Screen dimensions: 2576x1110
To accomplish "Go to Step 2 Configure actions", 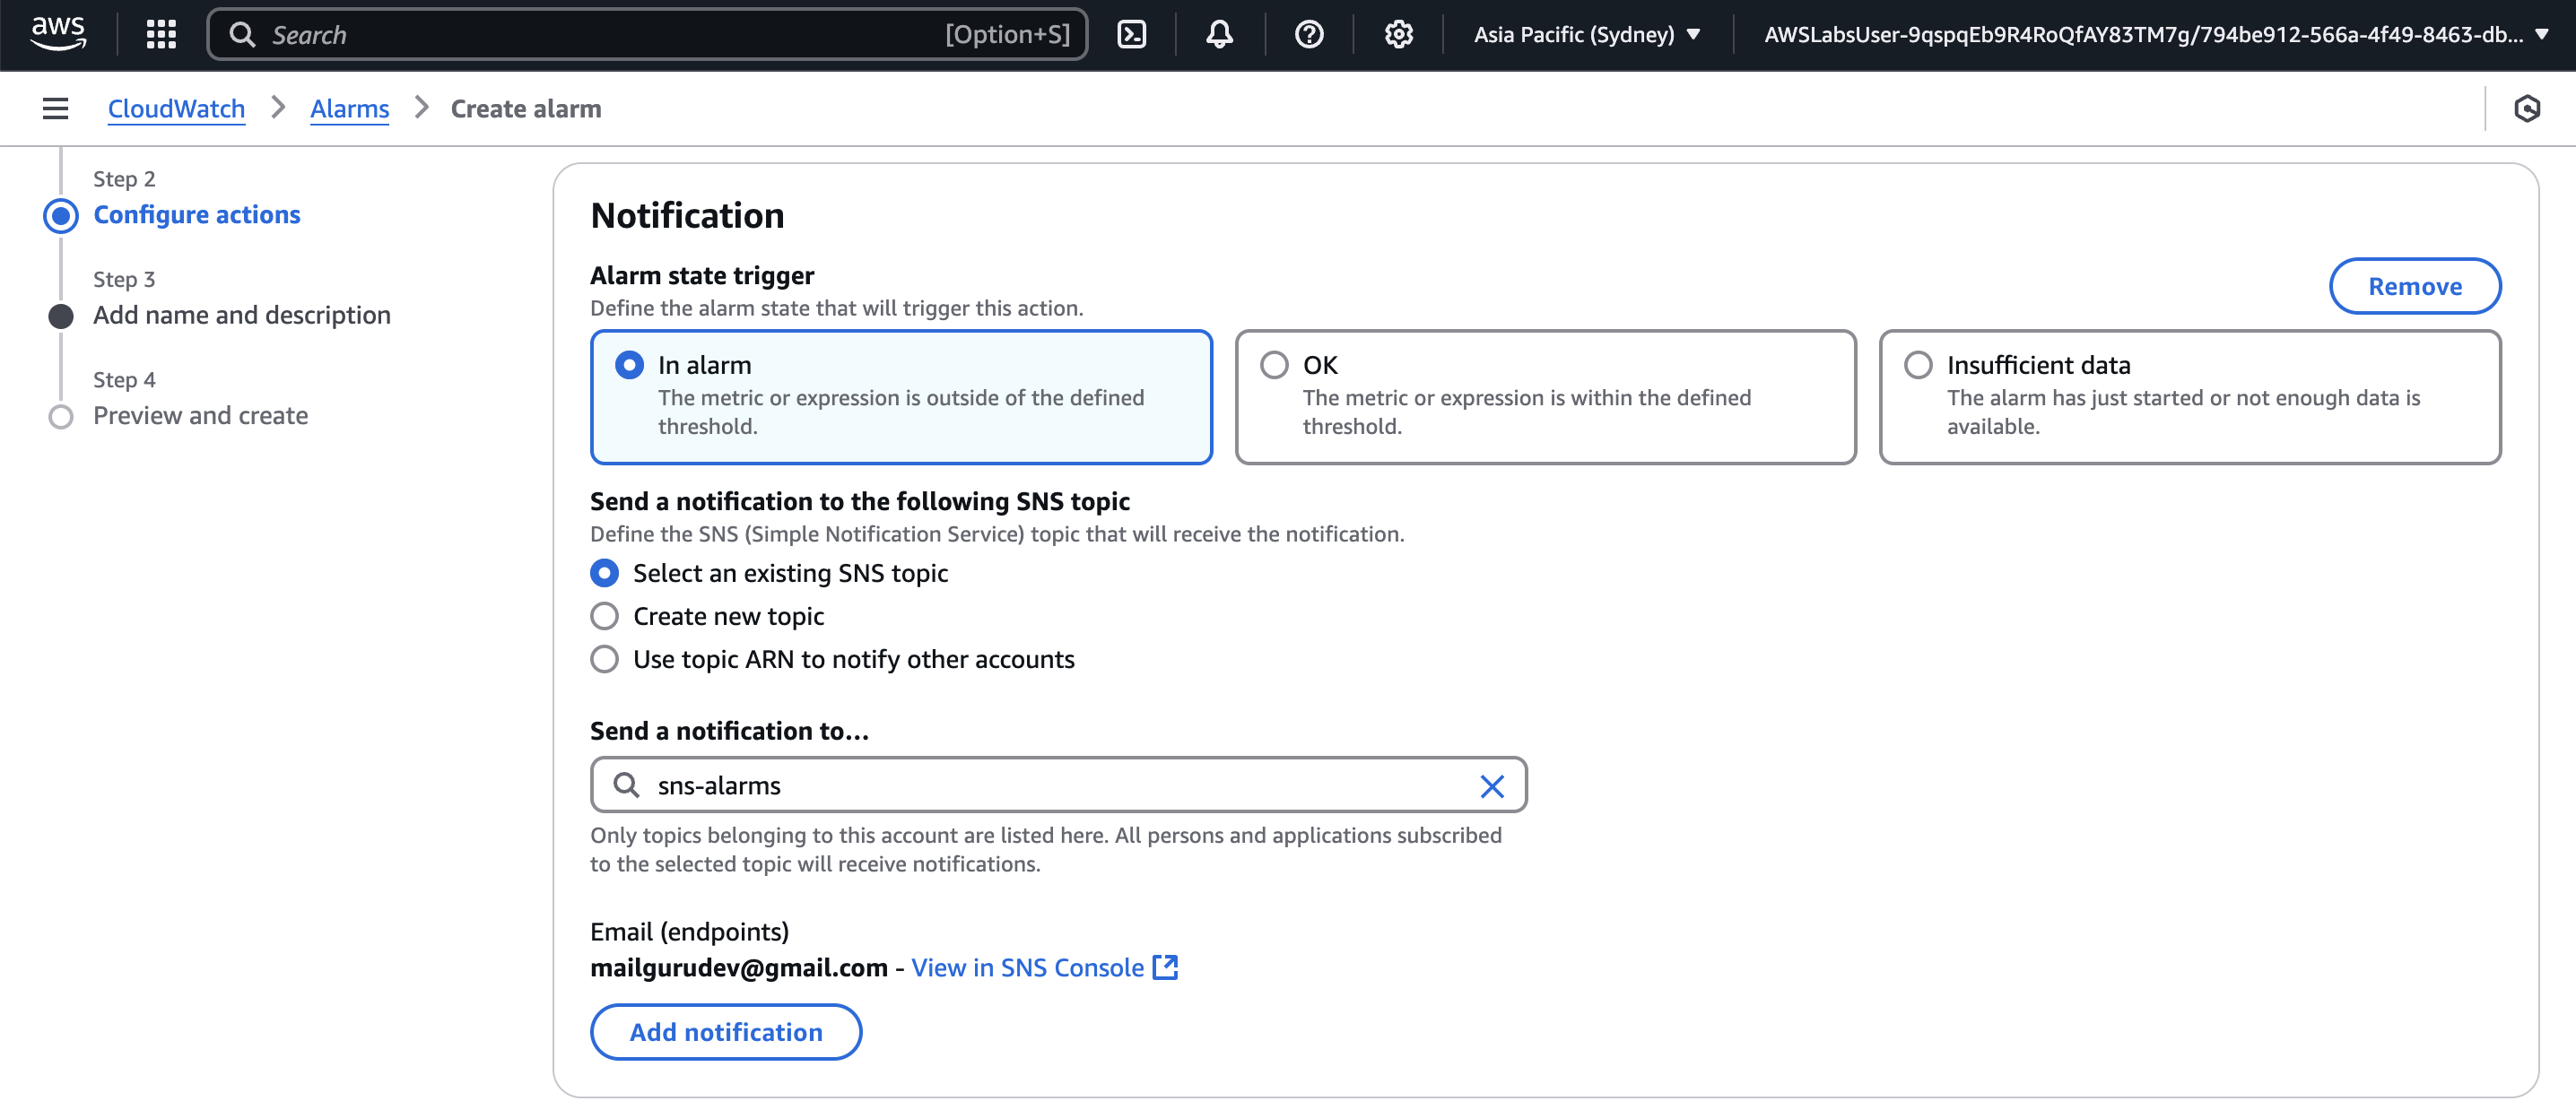I will pos(196,214).
